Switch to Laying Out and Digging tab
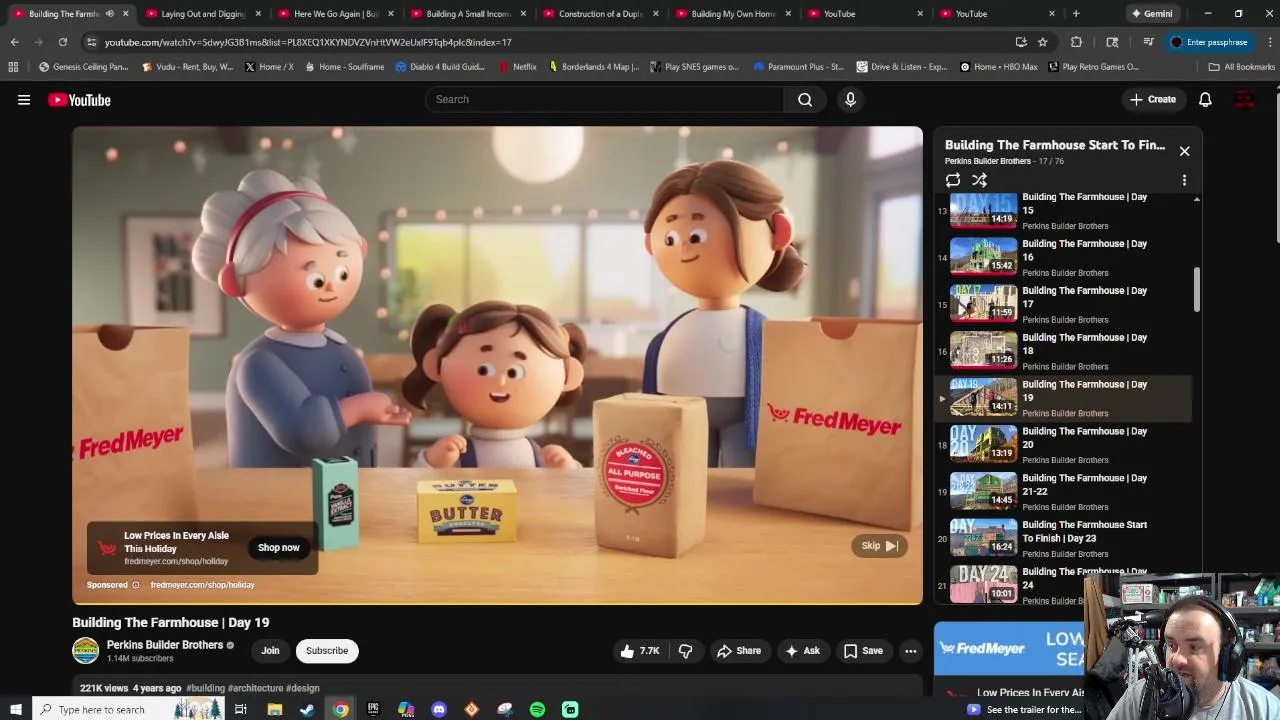This screenshot has height=720, width=1280. 203,14
